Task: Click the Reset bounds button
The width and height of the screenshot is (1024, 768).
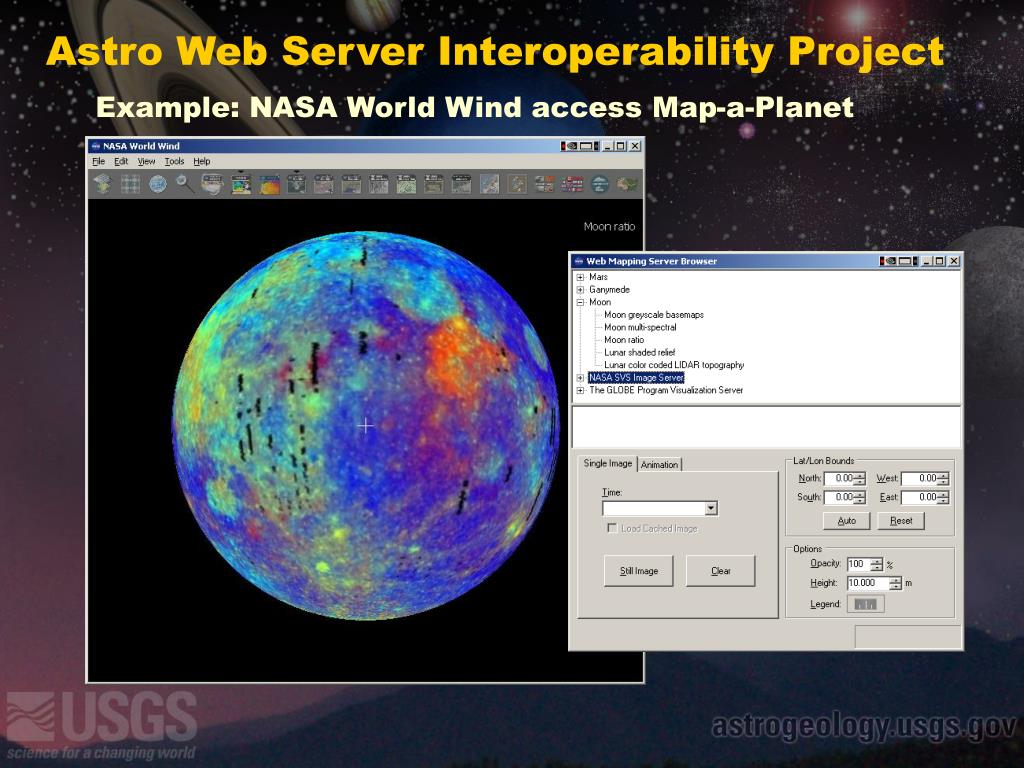Action: (x=901, y=520)
